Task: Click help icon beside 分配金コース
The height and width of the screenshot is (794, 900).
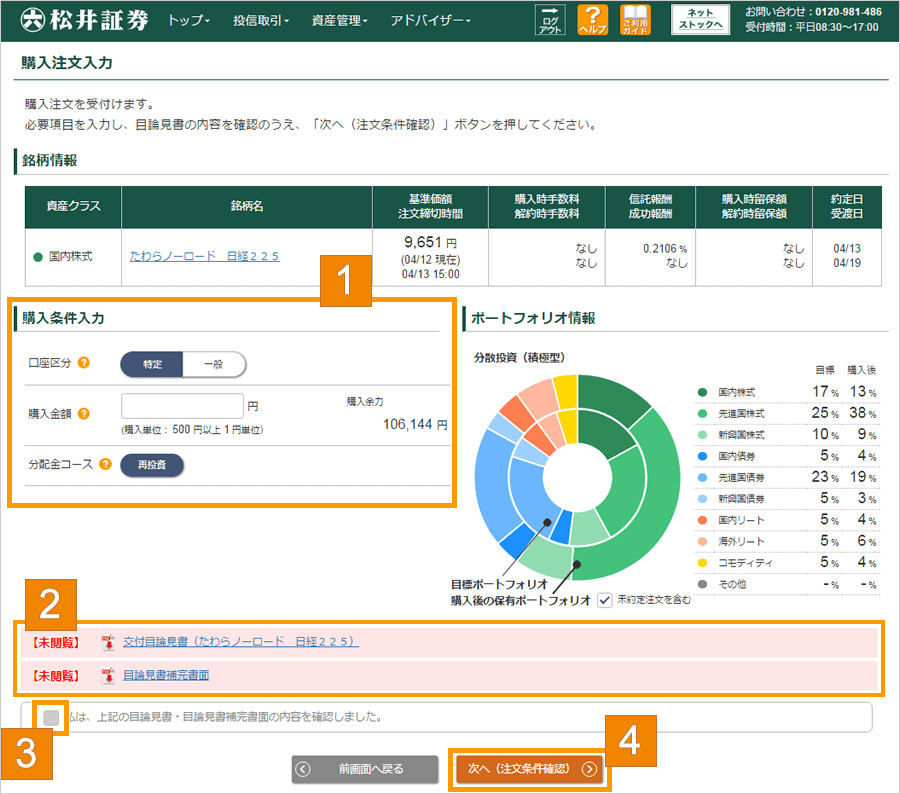Action: click(105, 464)
